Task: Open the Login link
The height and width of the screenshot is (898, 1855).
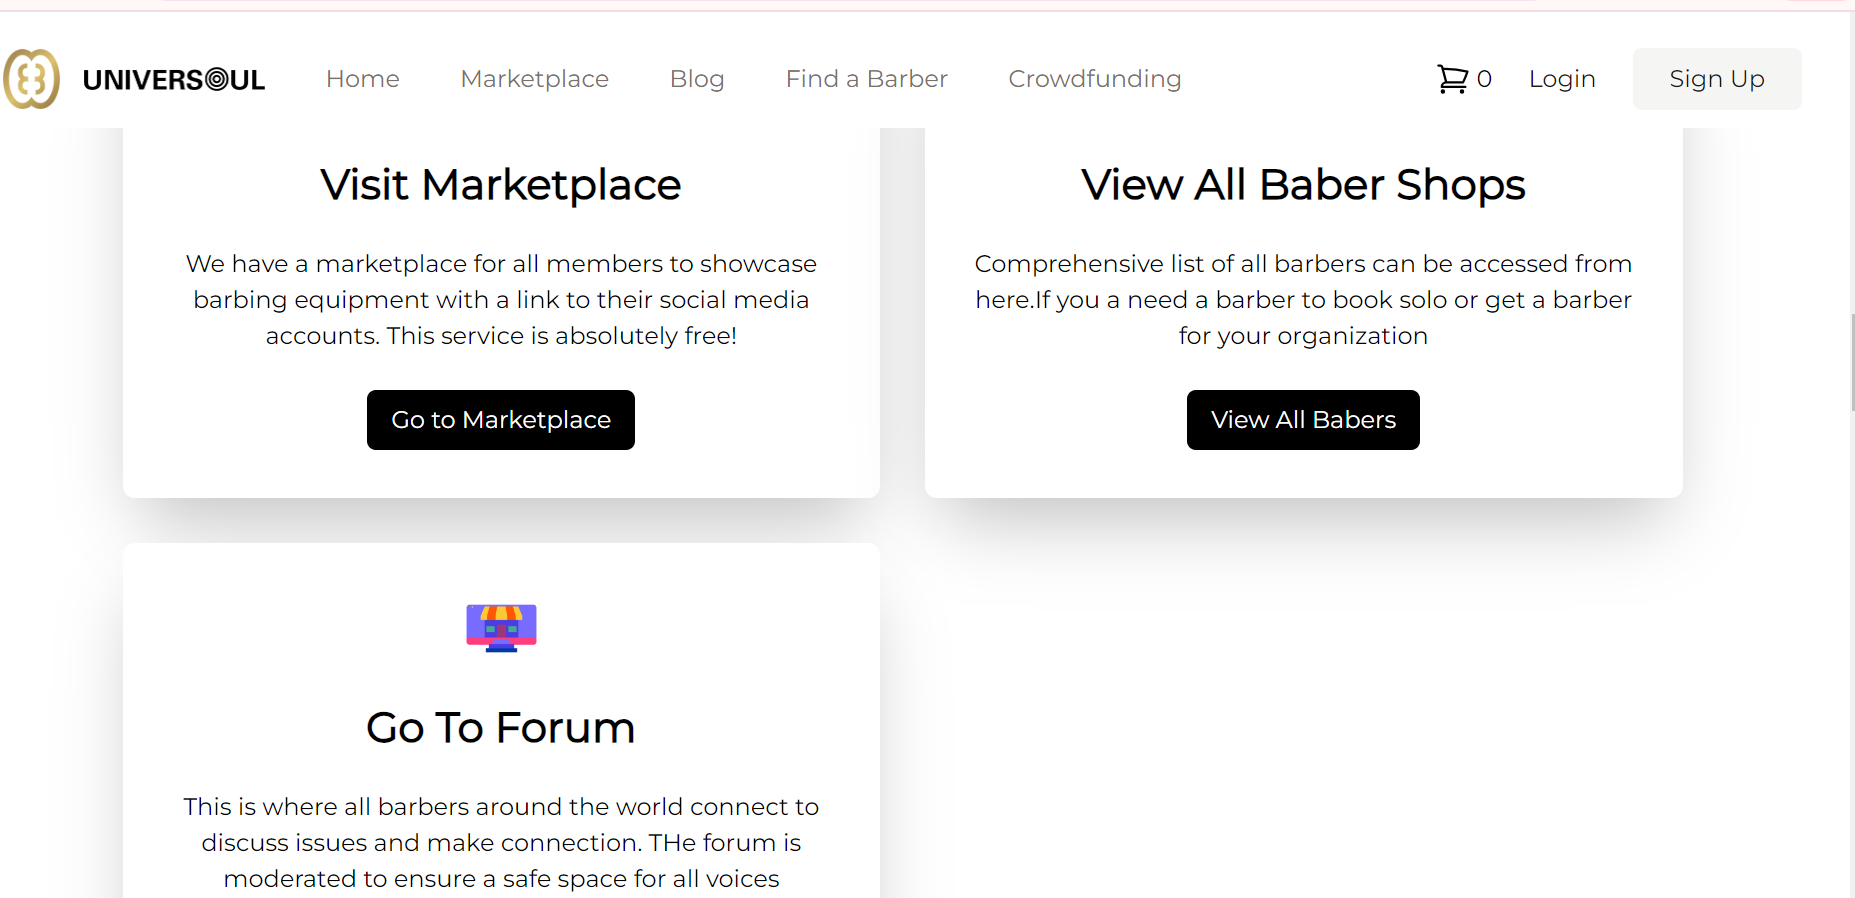Action: pos(1561,78)
